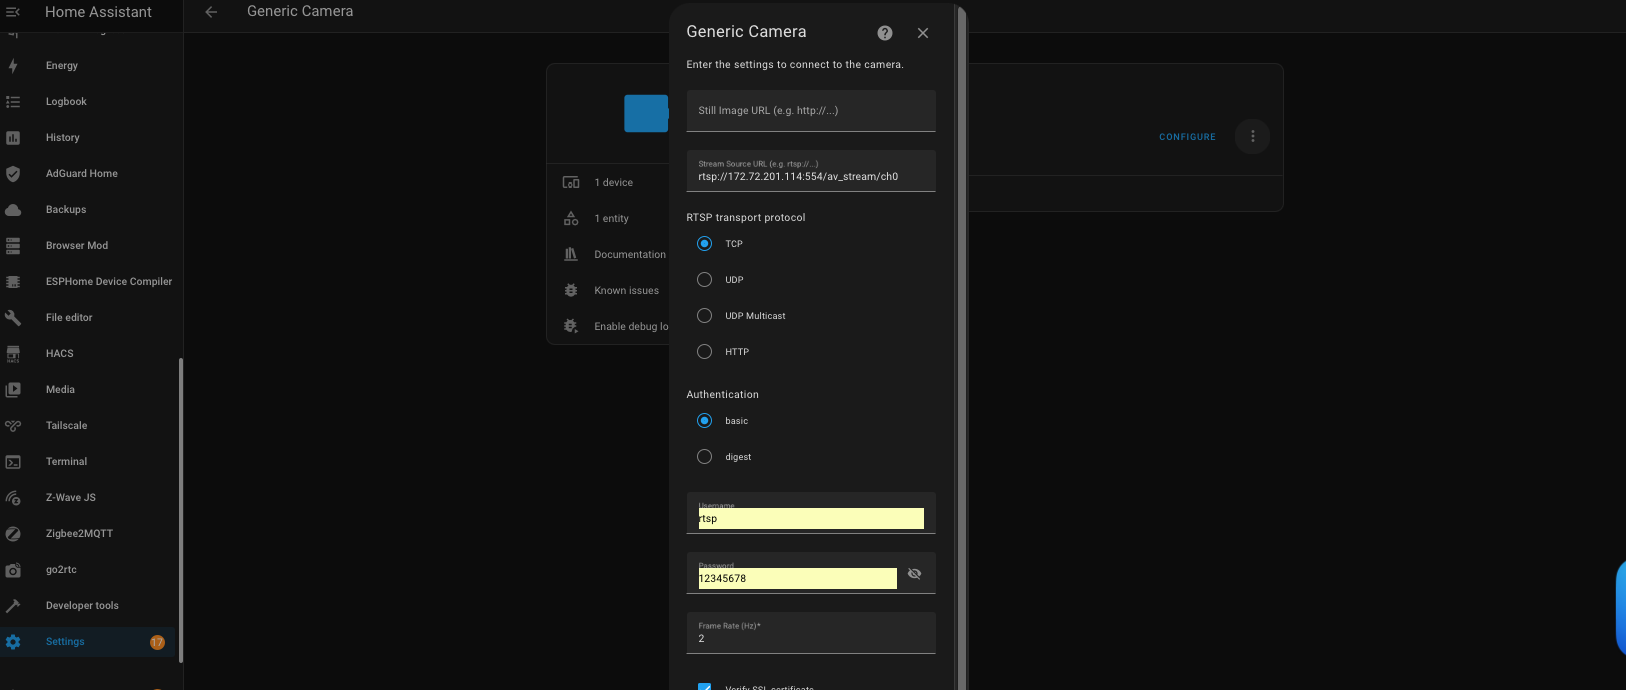Open Terminal in the sidebar
Image resolution: width=1626 pixels, height=690 pixels.
[66, 462]
